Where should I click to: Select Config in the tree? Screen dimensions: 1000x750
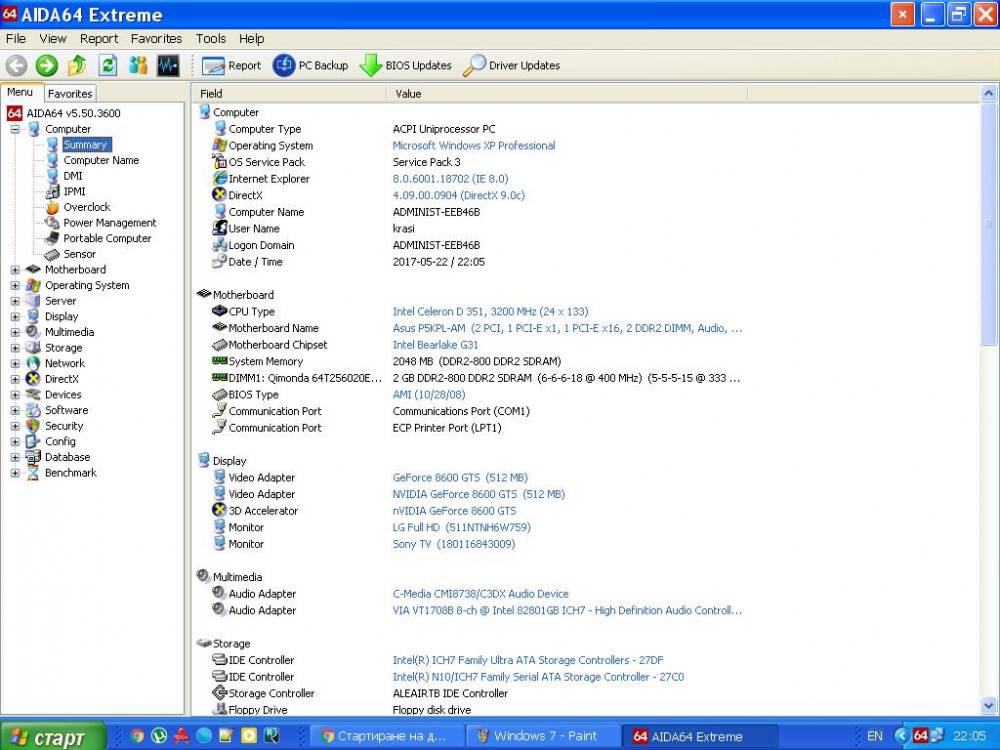60,441
